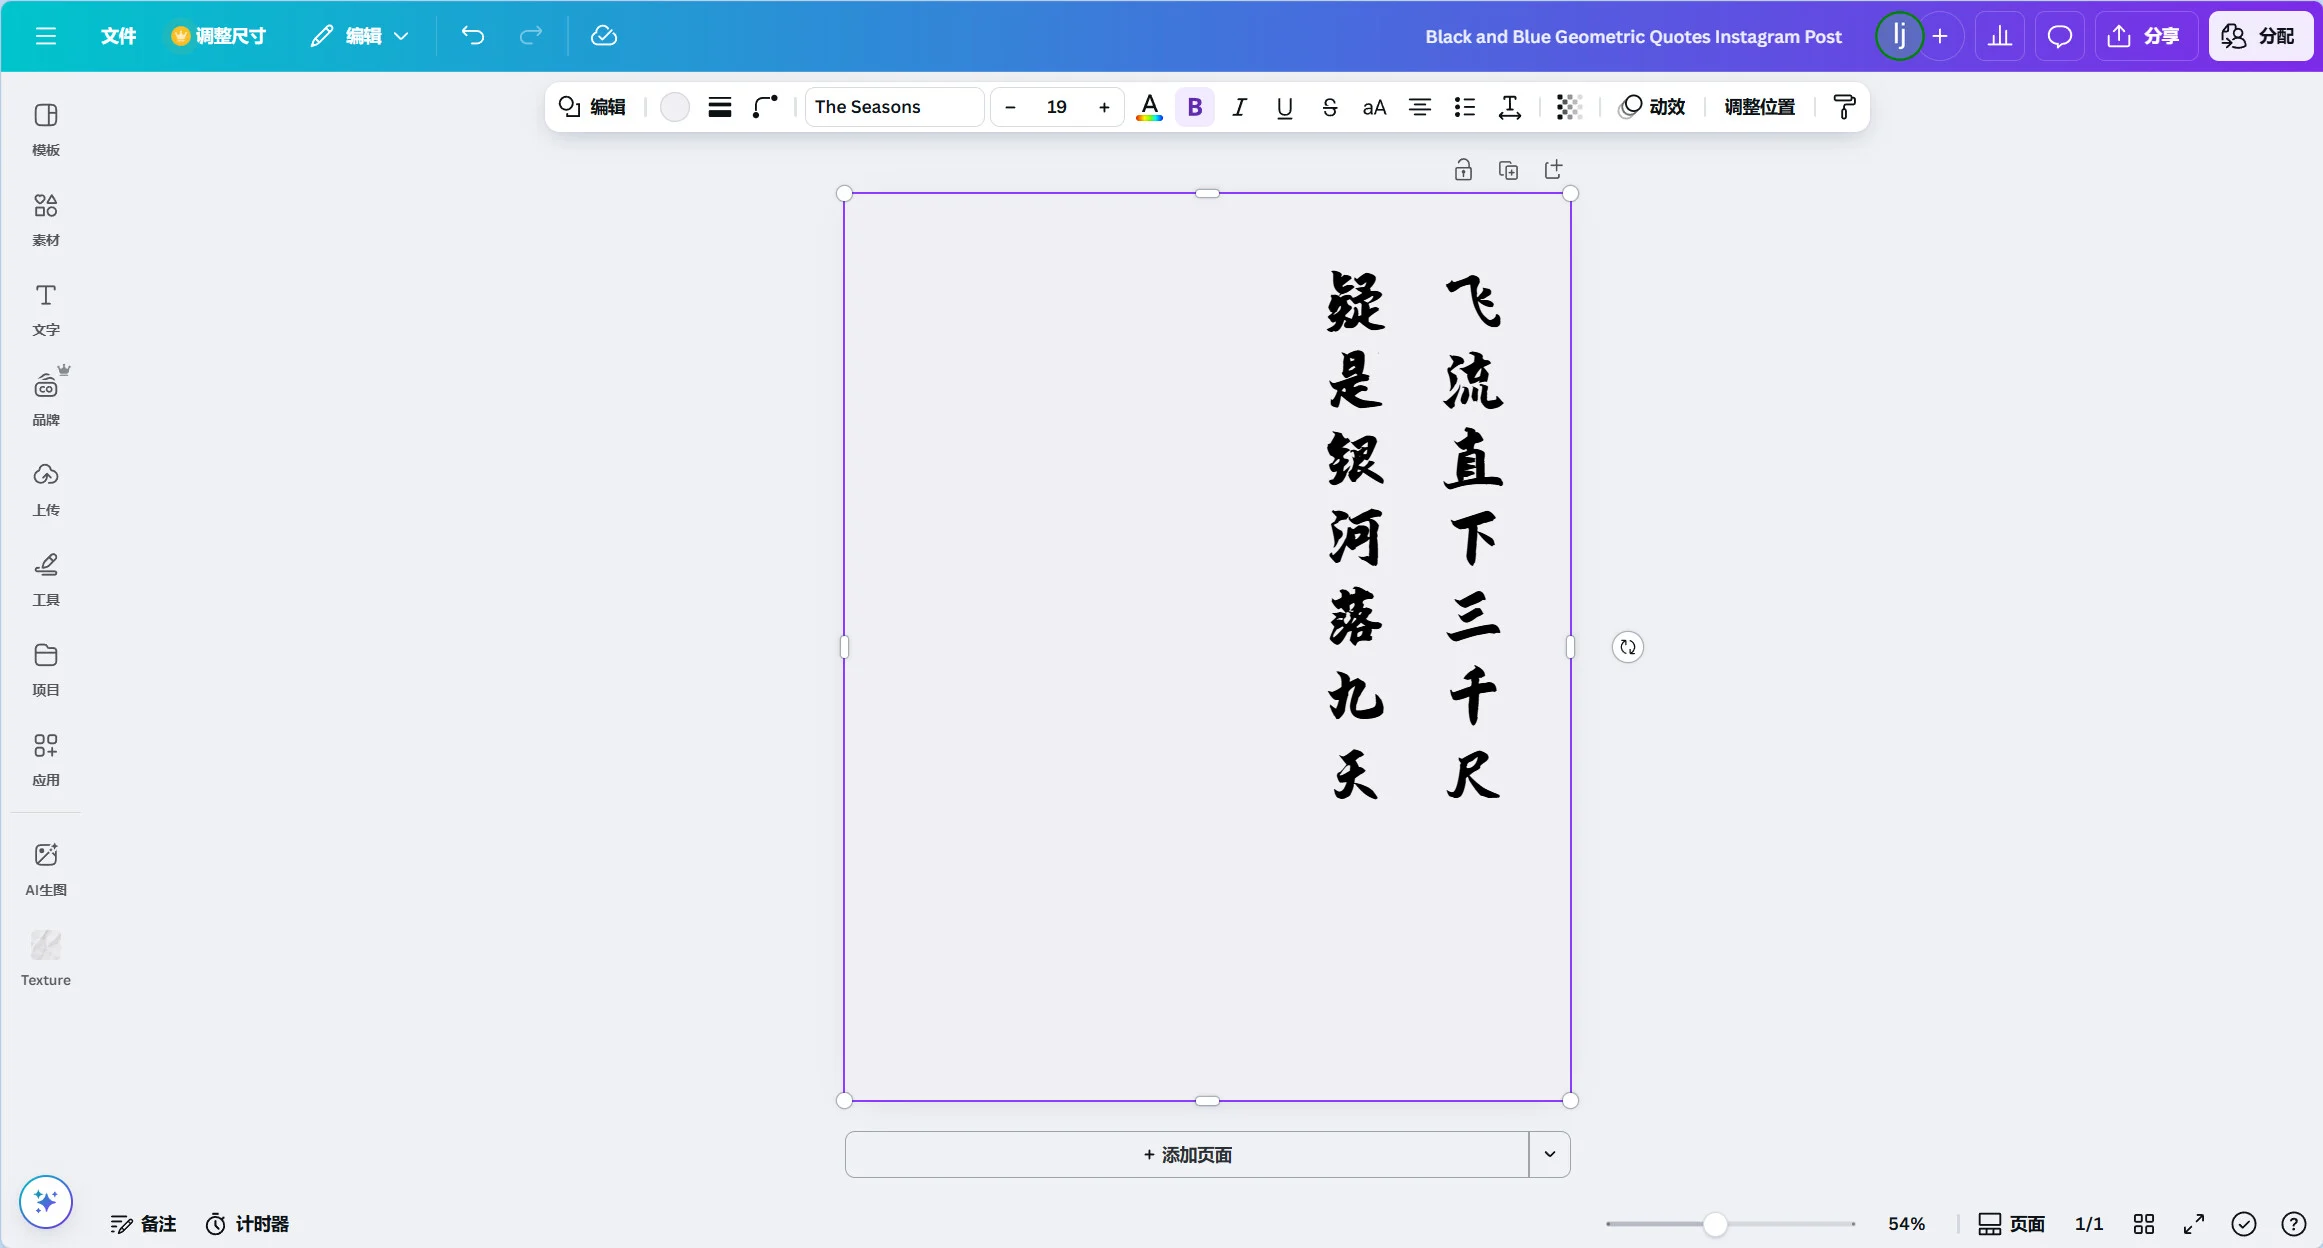The height and width of the screenshot is (1248, 2323).
Task: Open 调整尺寸 resize option
Action: tap(218, 36)
